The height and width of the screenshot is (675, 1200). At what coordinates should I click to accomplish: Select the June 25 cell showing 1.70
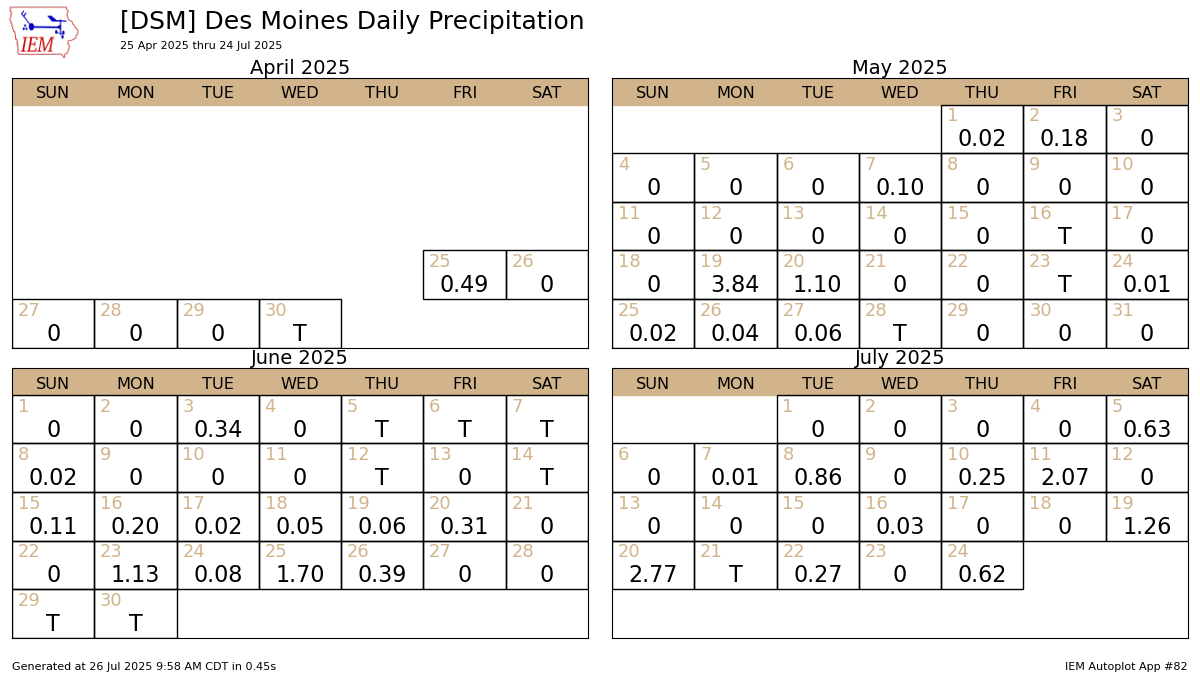(x=300, y=565)
